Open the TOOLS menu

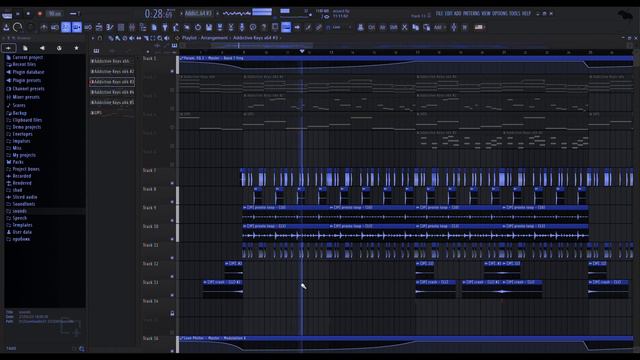(515, 13)
